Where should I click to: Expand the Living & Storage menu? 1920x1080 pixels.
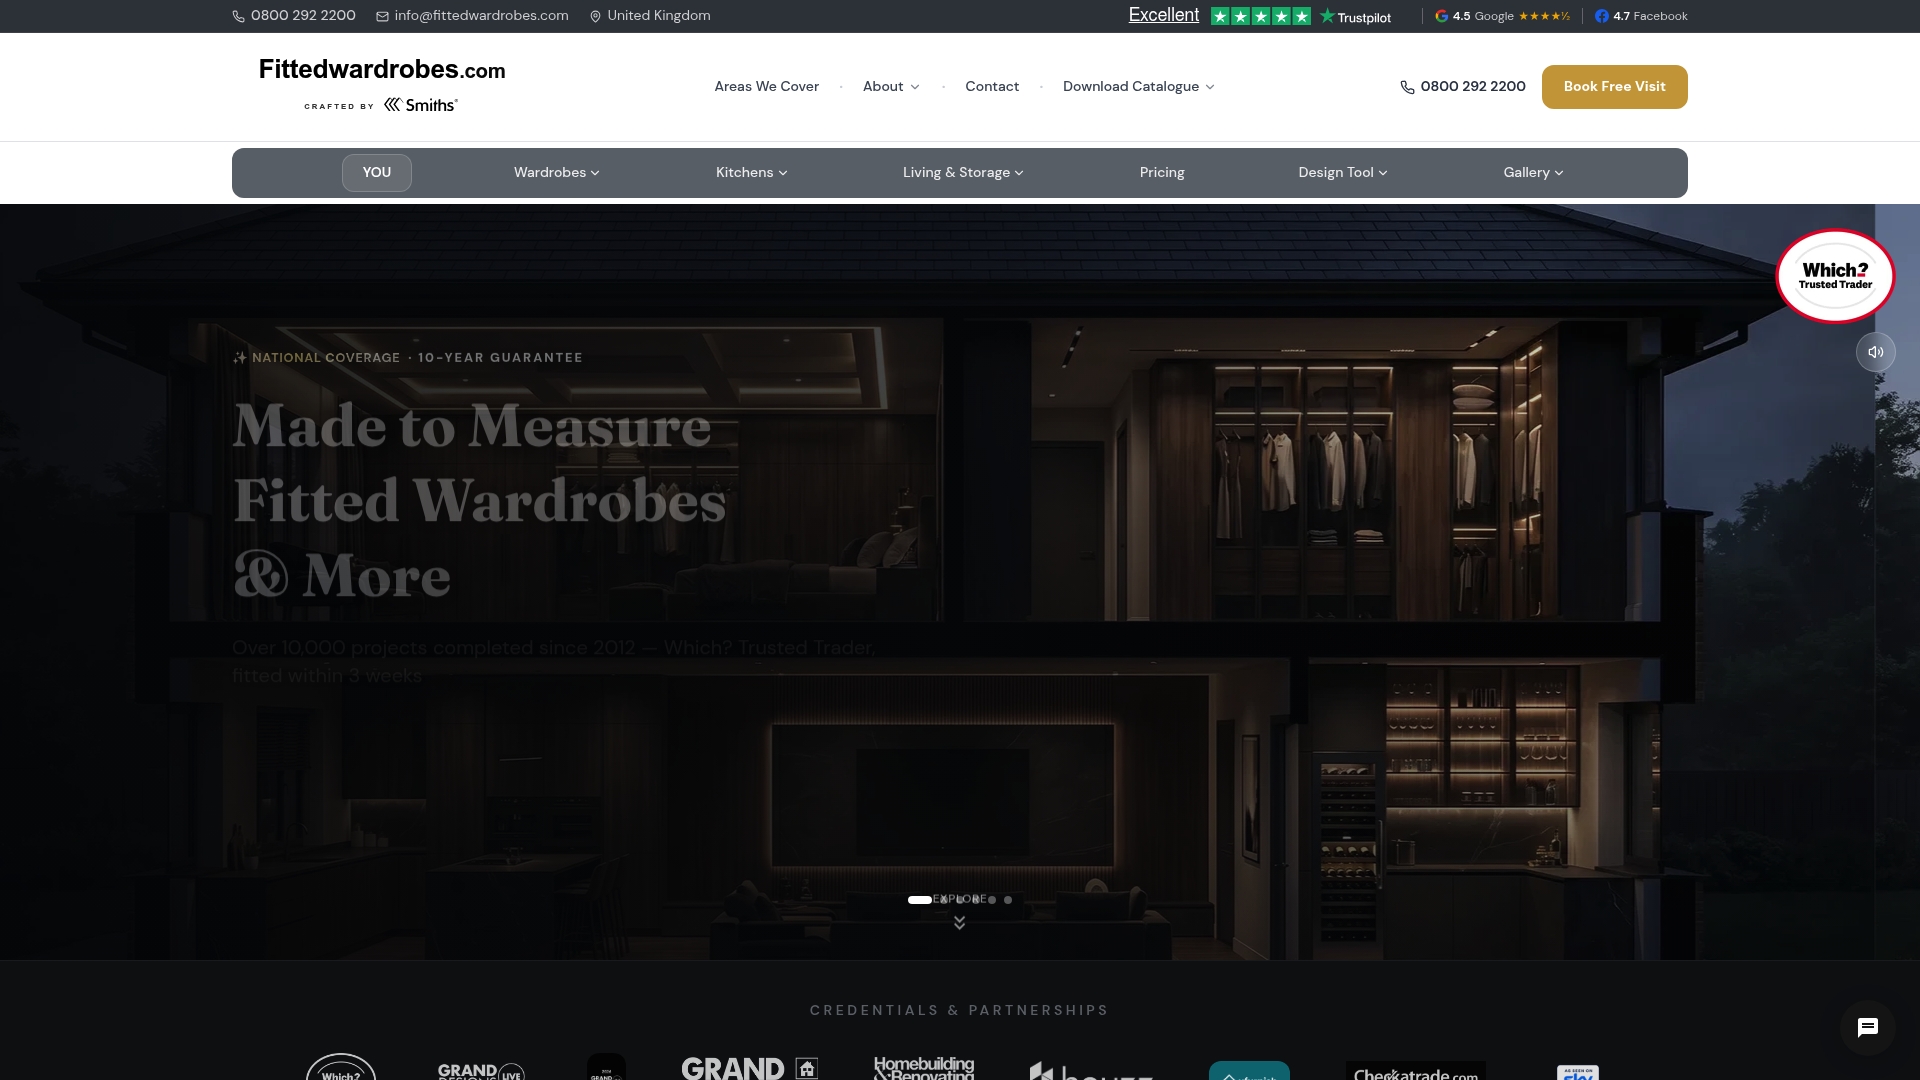(963, 173)
